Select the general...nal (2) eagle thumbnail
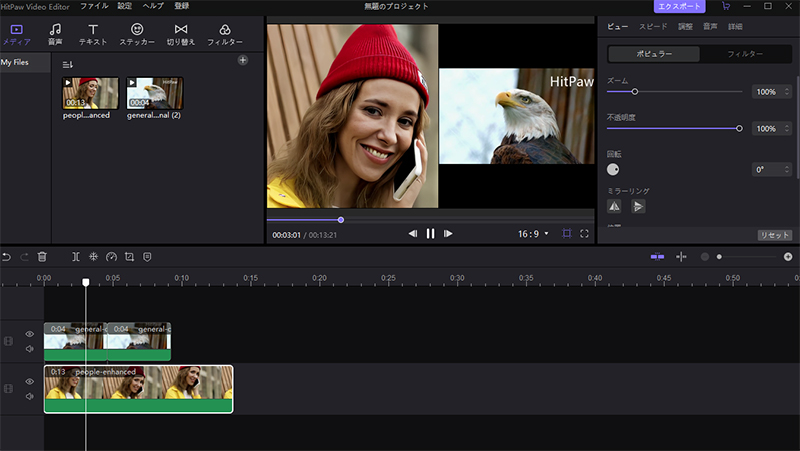The image size is (800, 451). [x=155, y=93]
